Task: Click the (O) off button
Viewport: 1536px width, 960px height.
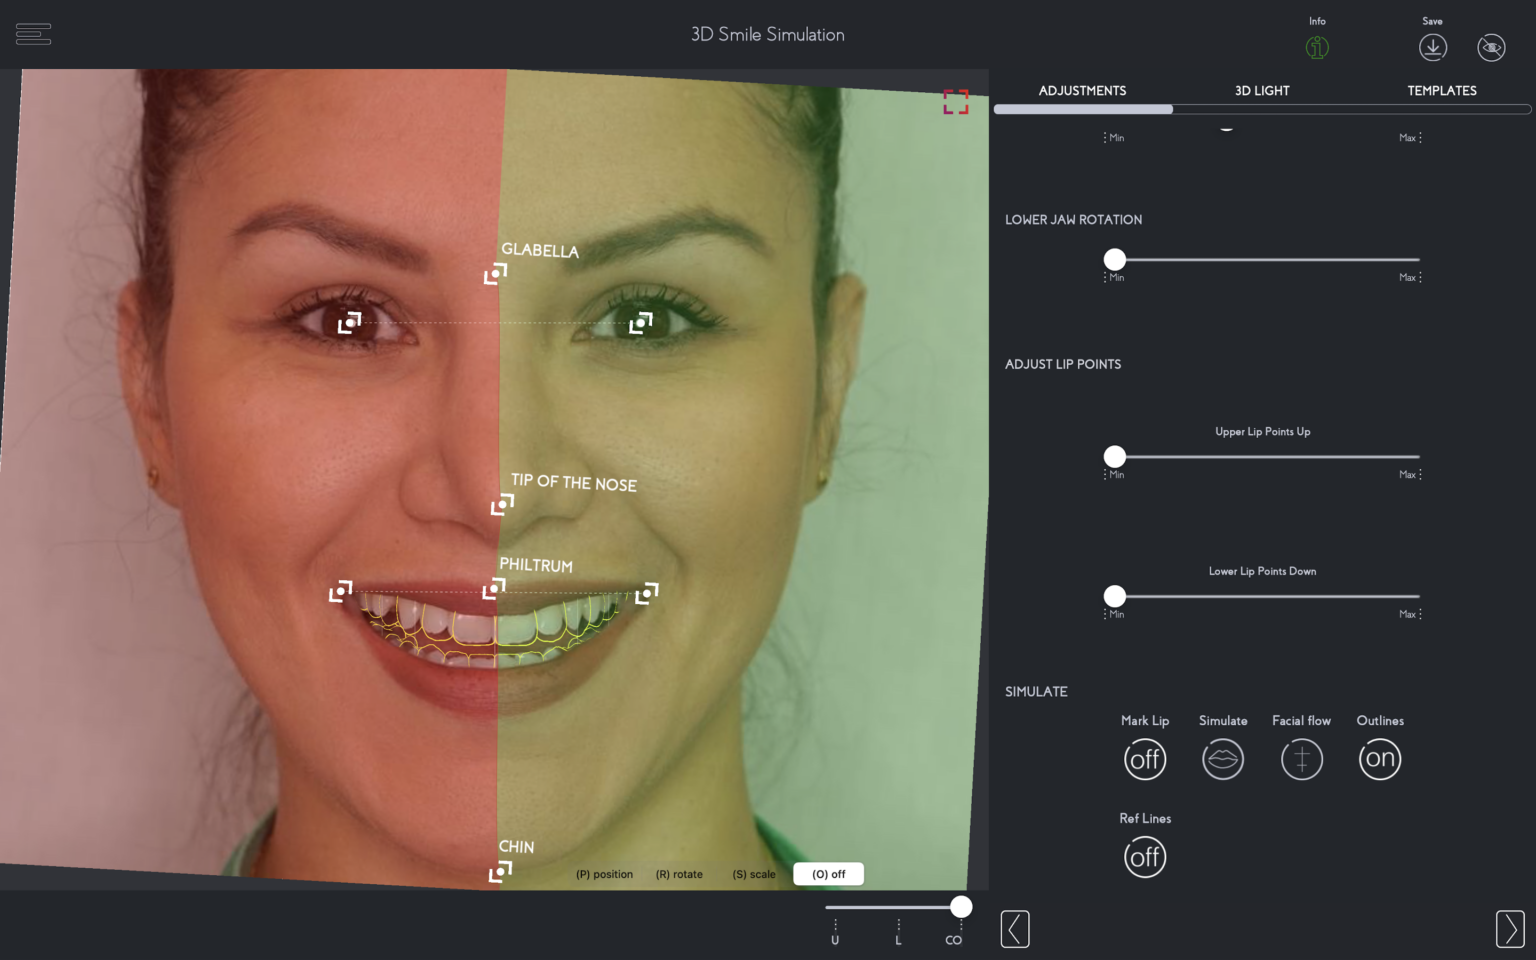Action: [828, 873]
